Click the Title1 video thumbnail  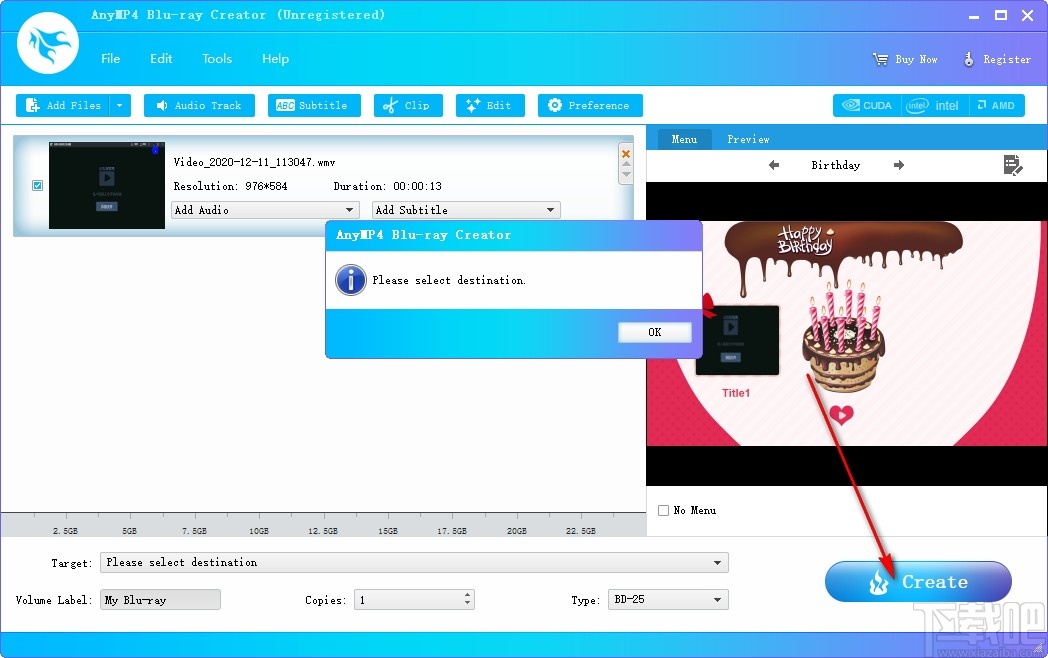pyautogui.click(x=737, y=340)
